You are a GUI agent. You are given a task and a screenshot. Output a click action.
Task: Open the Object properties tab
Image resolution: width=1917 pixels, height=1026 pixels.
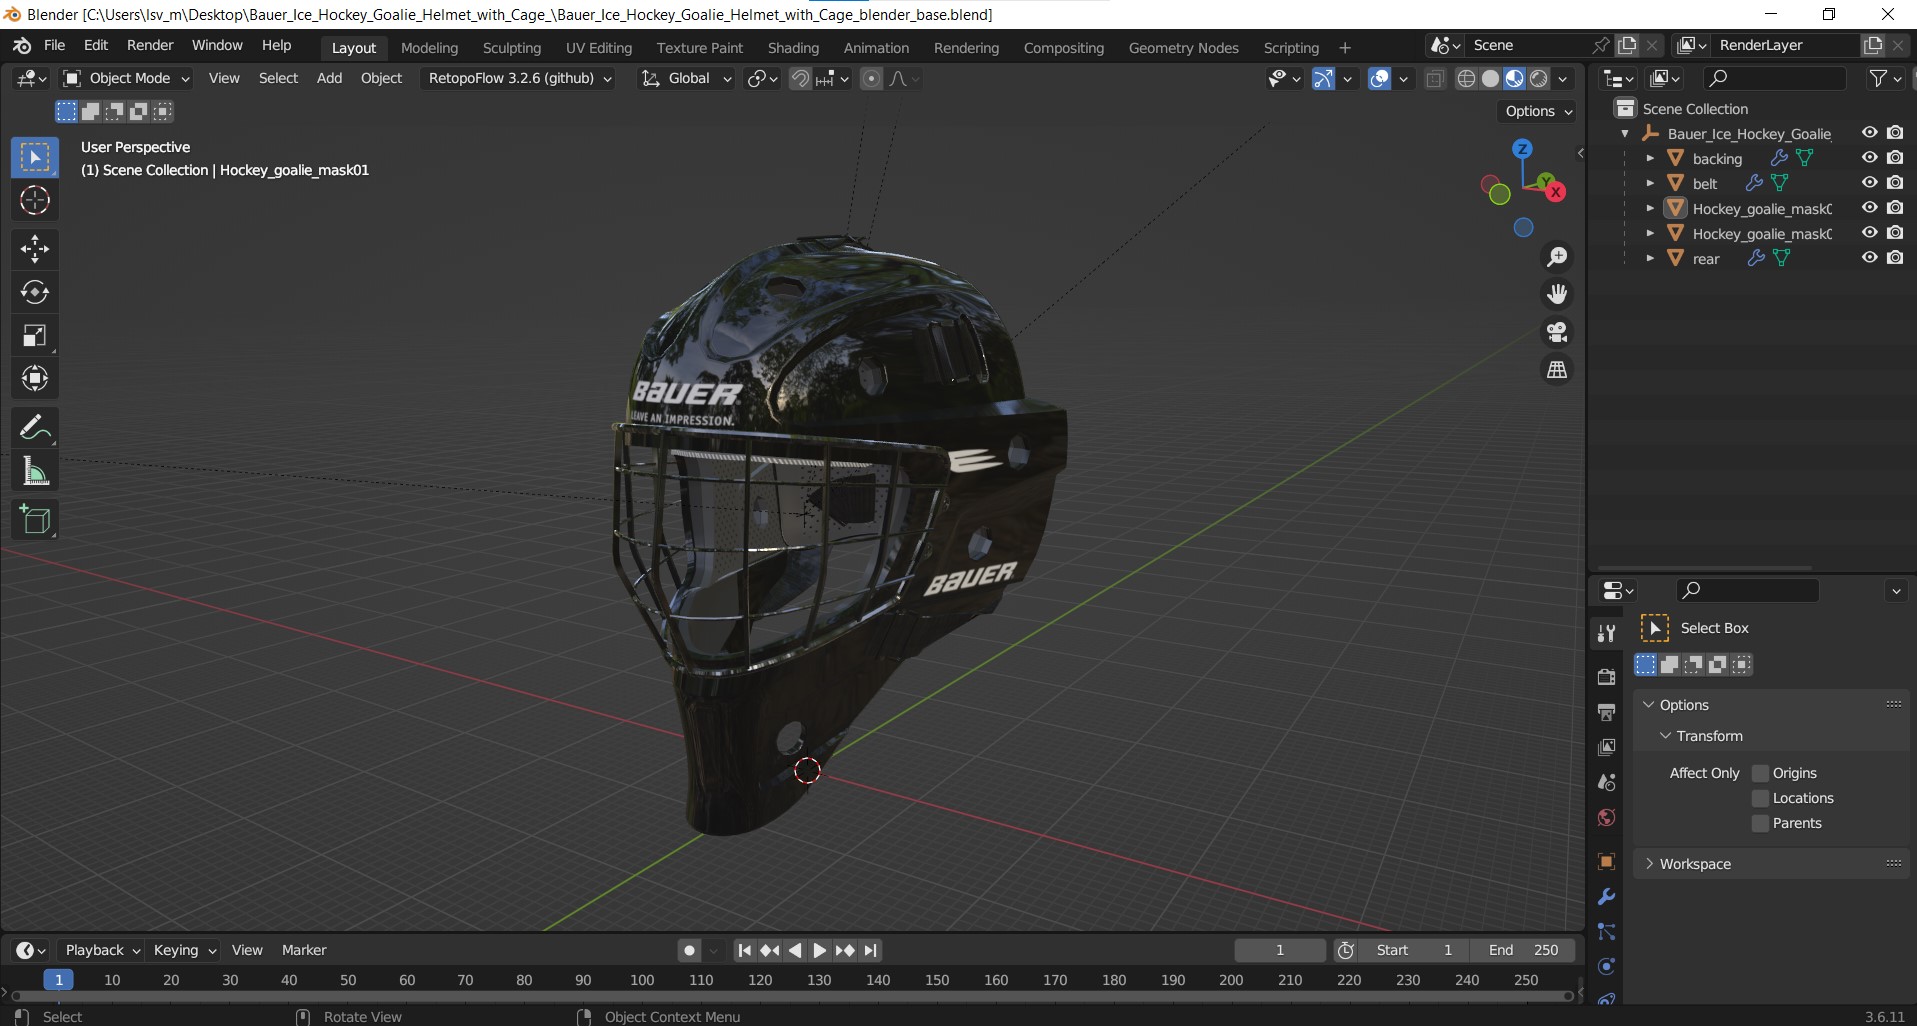pyautogui.click(x=1607, y=861)
